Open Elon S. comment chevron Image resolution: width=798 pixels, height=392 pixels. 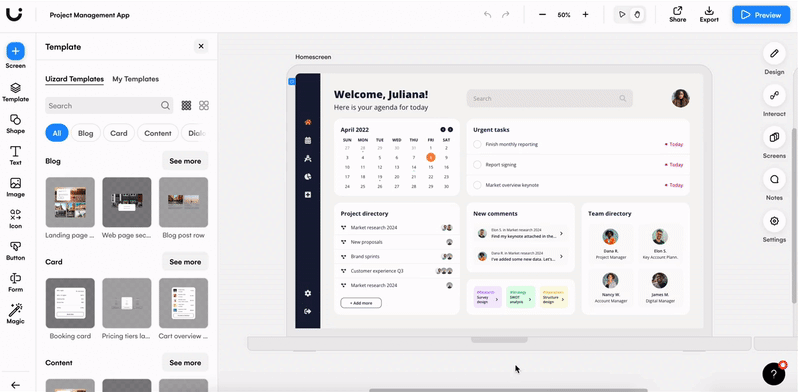click(561, 233)
